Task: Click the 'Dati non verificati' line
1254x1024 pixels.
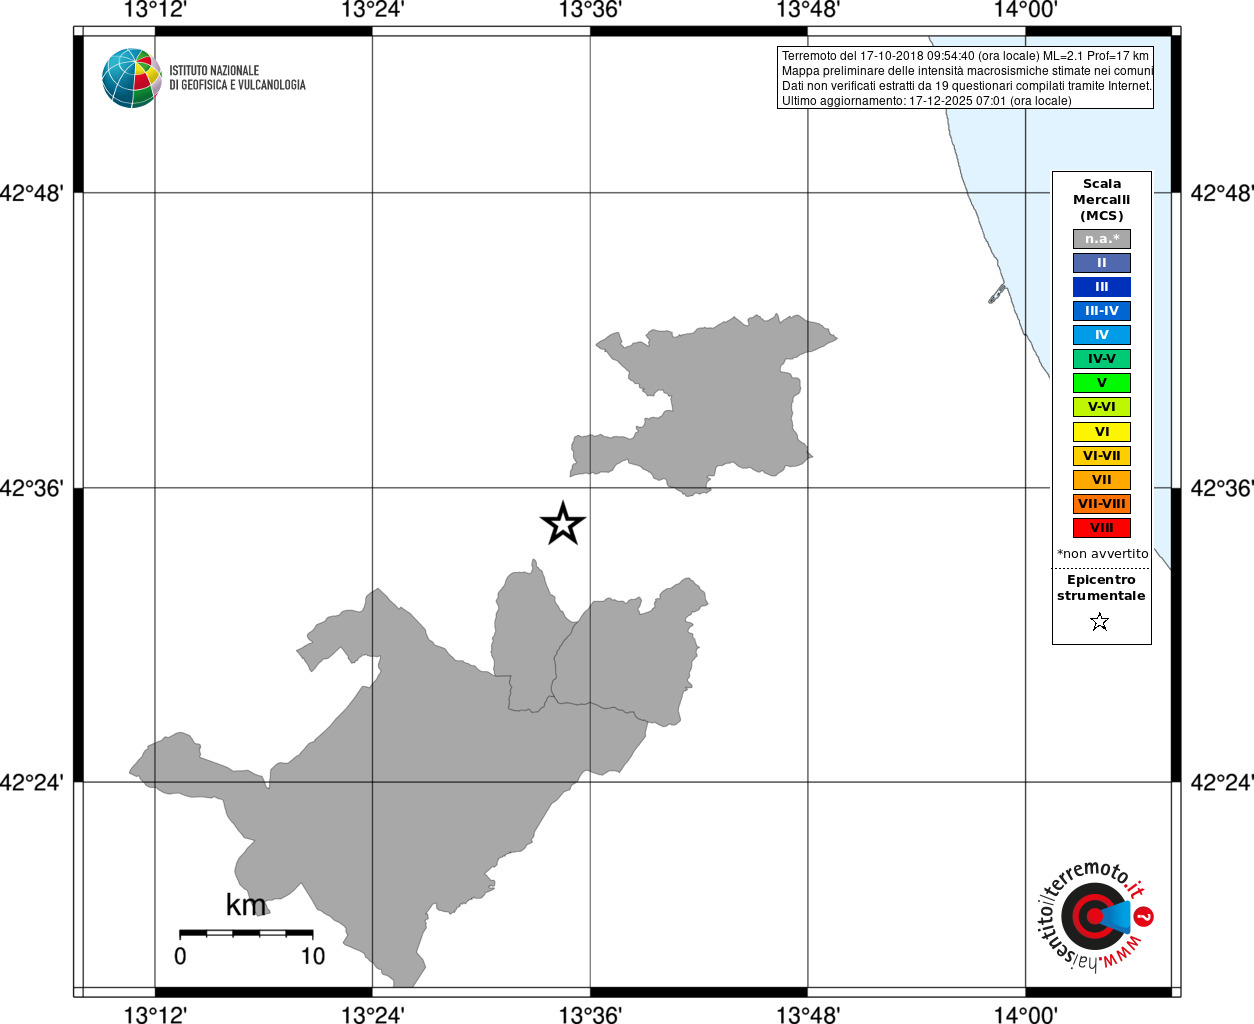Action: click(966, 86)
